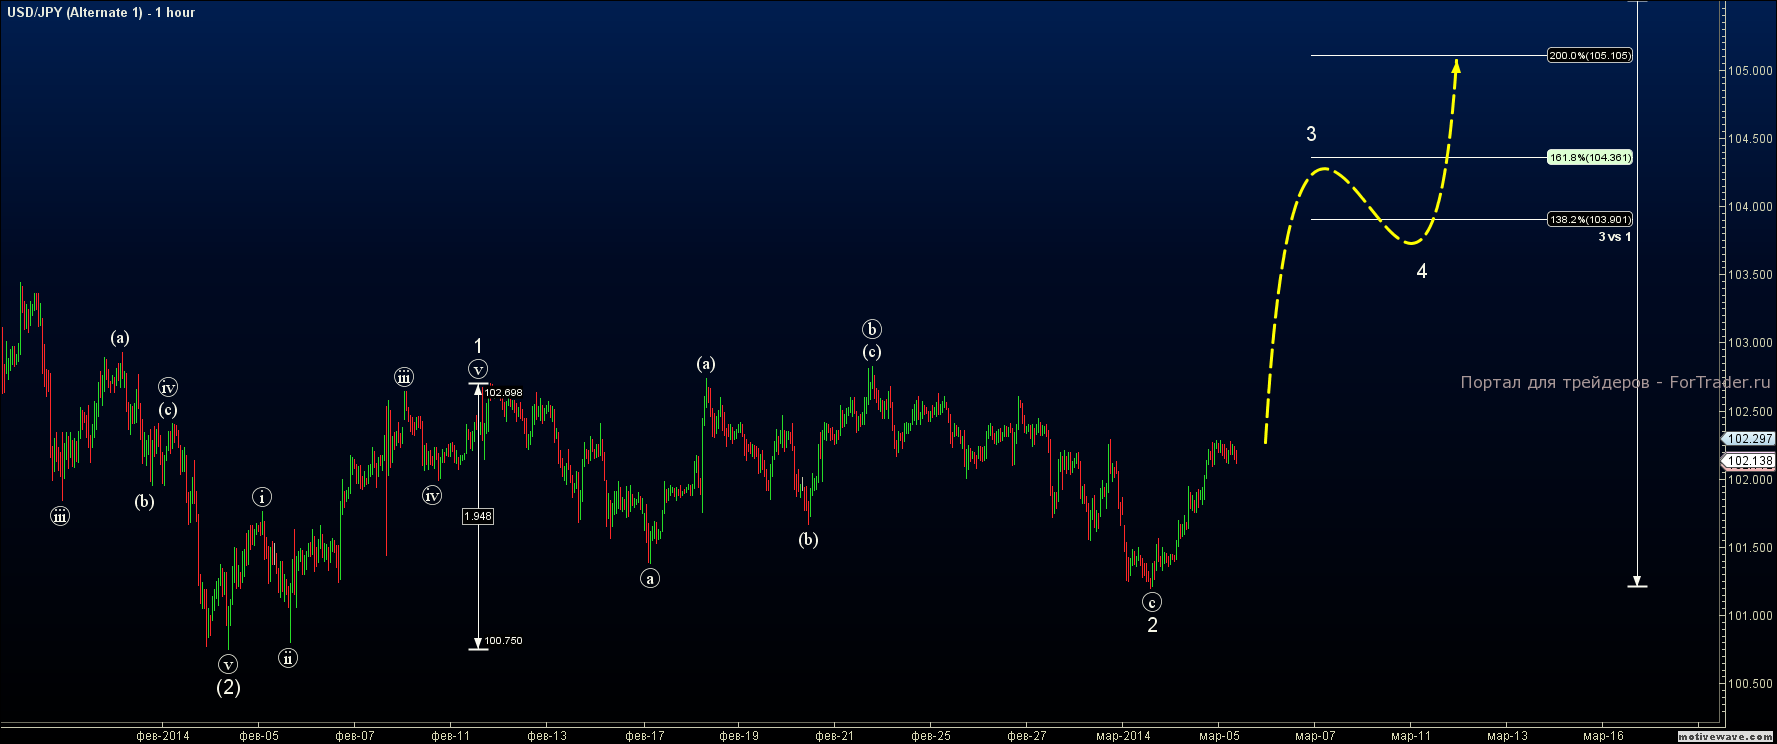Click the "фев-17" date on the time axis
This screenshot has width=1777, height=744.
pos(645,736)
